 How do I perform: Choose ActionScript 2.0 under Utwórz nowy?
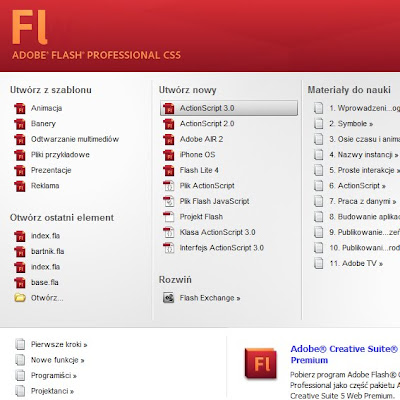(207, 124)
